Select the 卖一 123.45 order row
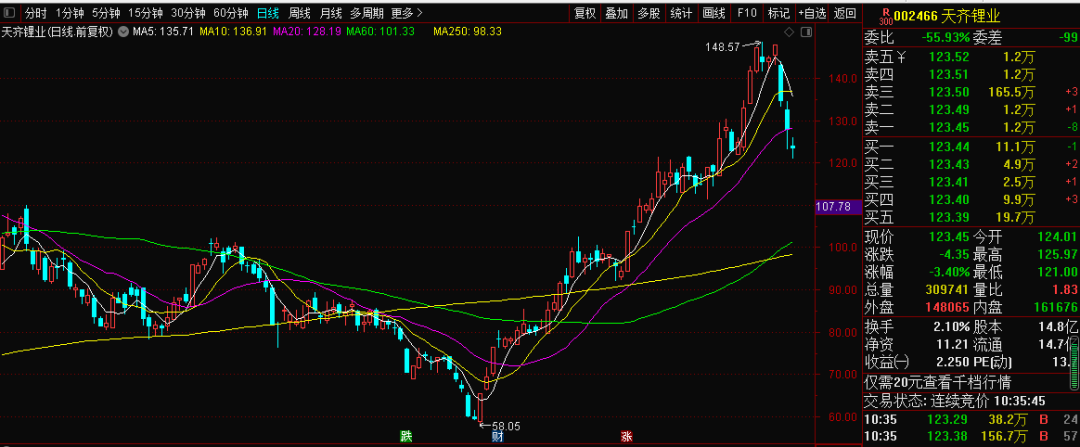Viewport: 1080px width, 447px height. coord(971,127)
